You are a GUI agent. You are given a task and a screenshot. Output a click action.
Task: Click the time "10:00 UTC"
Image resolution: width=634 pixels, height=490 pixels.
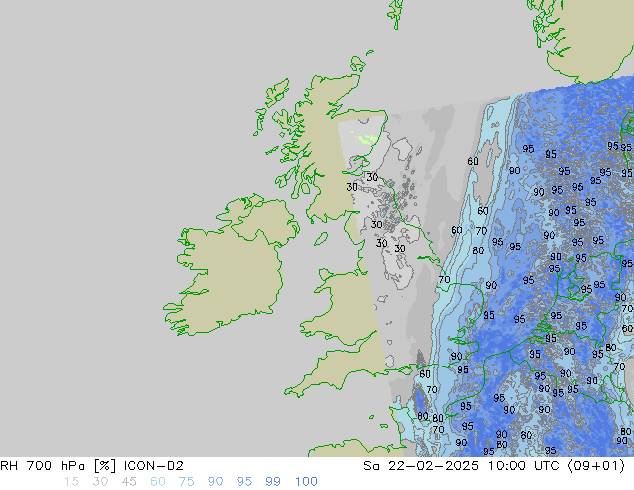[524, 466]
